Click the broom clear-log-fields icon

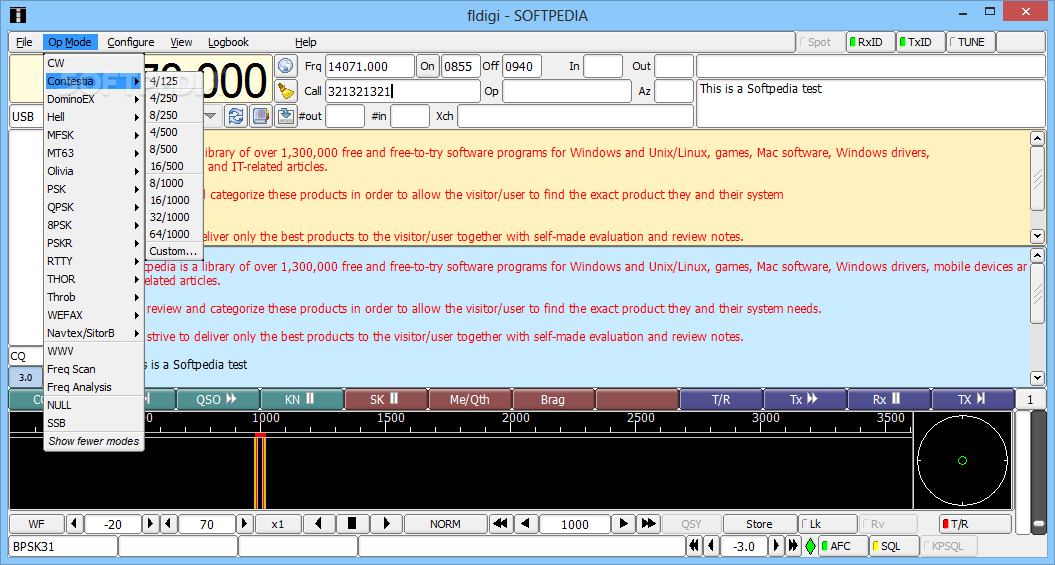287,91
